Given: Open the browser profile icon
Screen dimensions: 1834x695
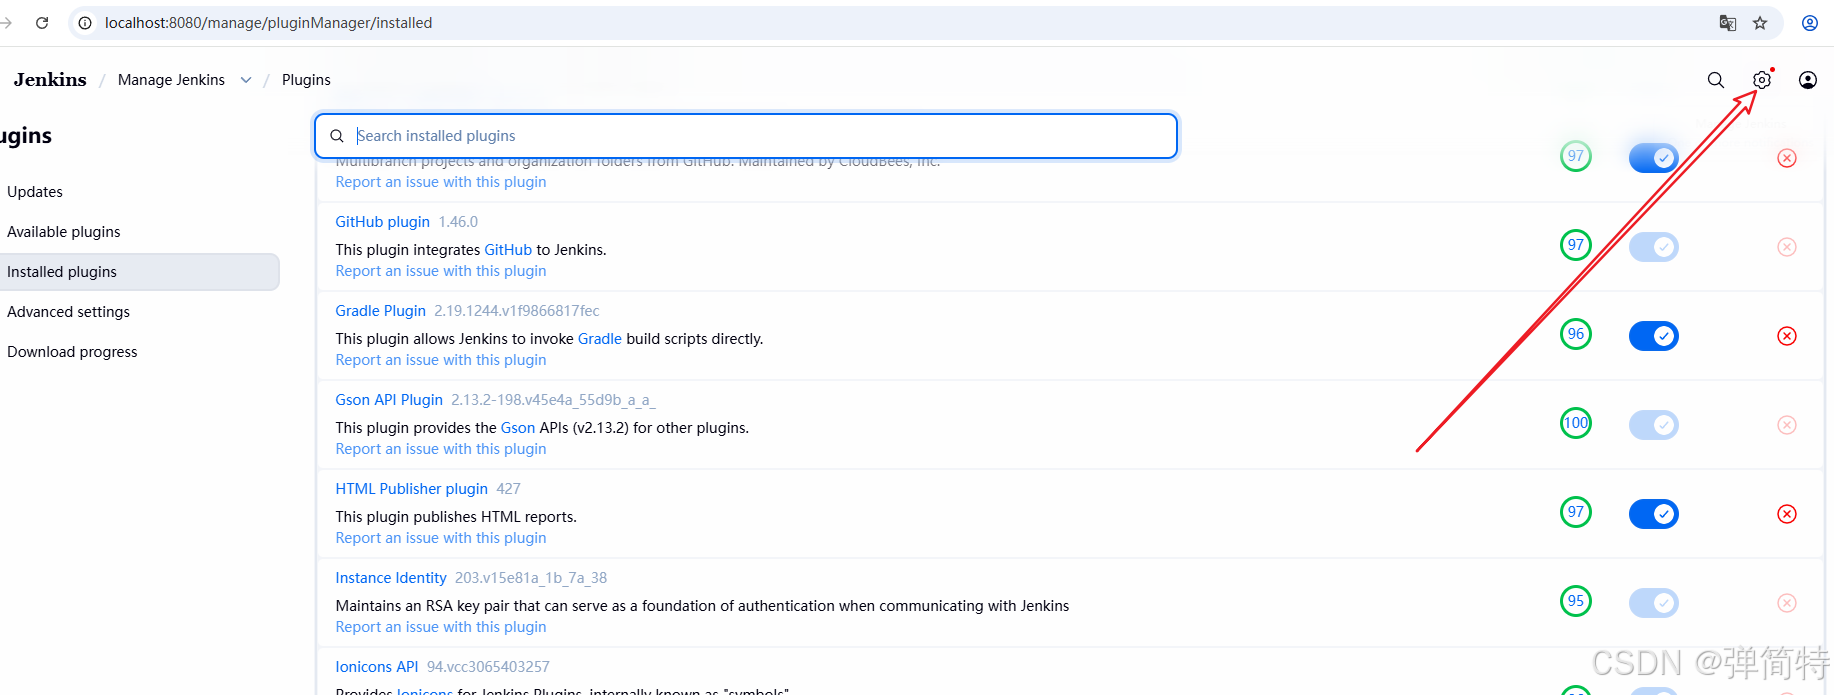Looking at the screenshot, I should point(1810,23).
